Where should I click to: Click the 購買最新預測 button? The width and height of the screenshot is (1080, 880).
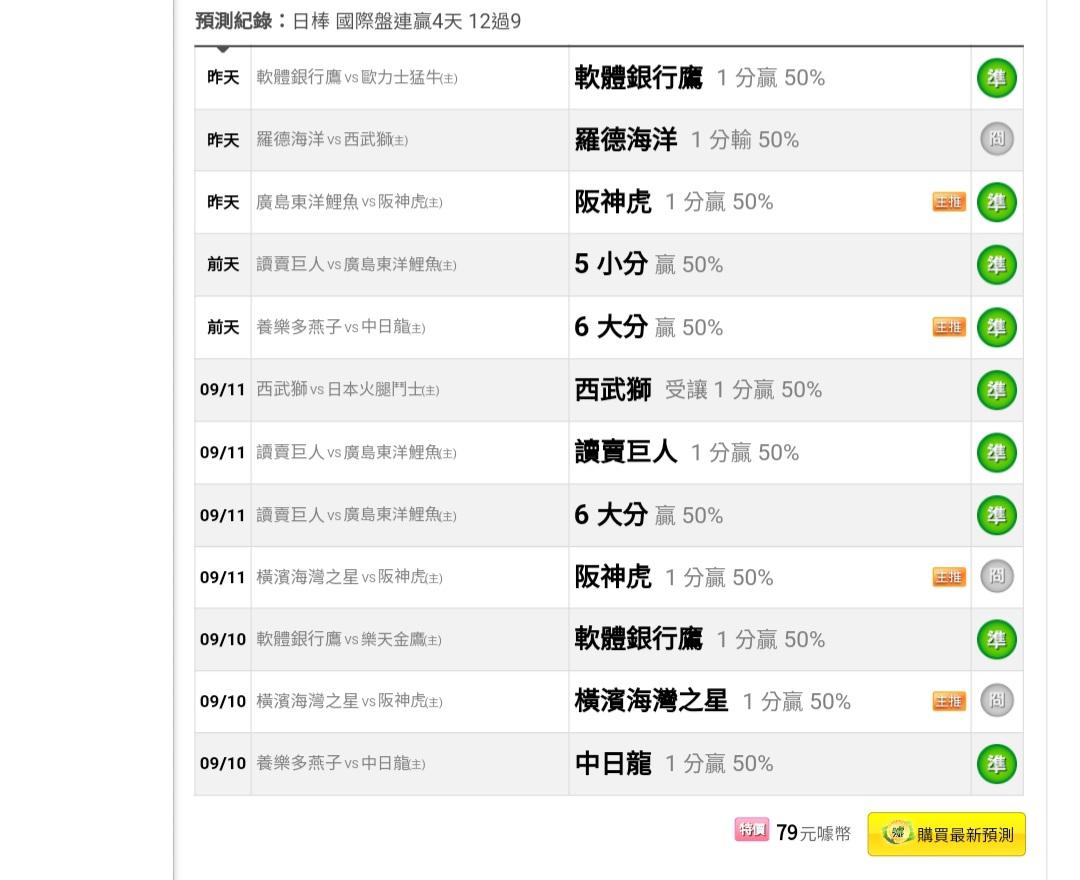(946, 835)
